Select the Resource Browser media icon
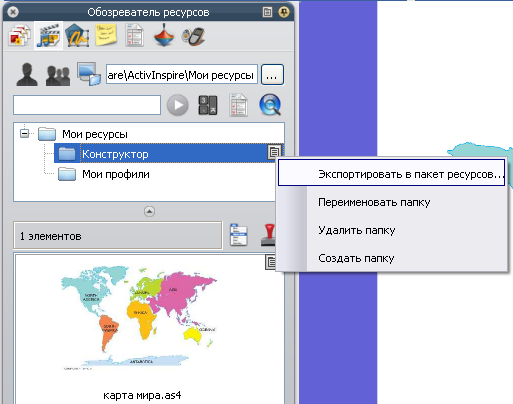Image resolution: width=513 pixels, height=404 pixels. (49, 35)
